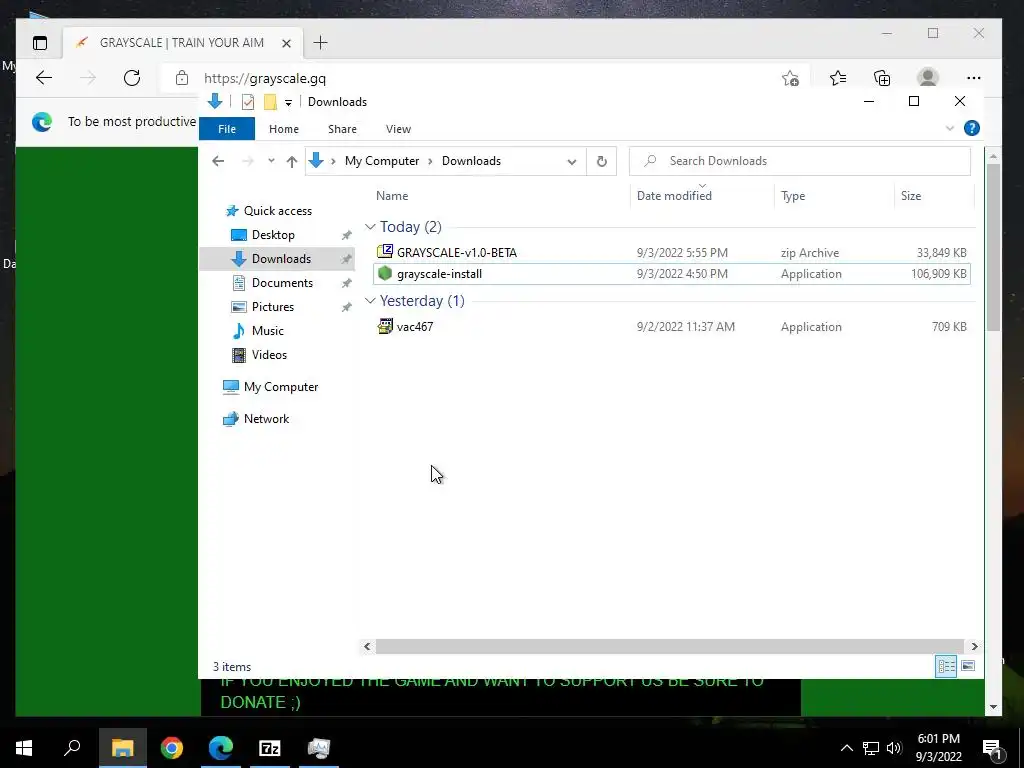This screenshot has width=1024, height=768.
Task: Open Edge tab actions menu icon
Action: pos(40,43)
